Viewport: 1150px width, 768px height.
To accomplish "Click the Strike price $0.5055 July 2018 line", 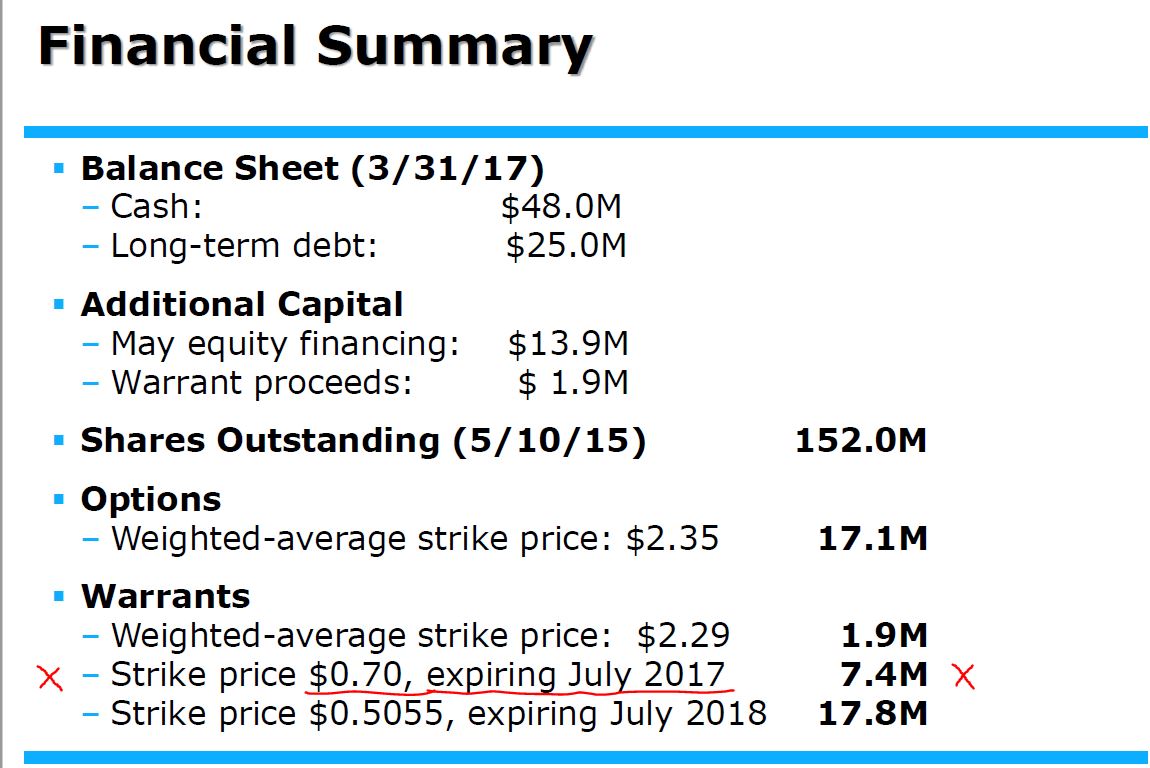I will click(x=439, y=713).
